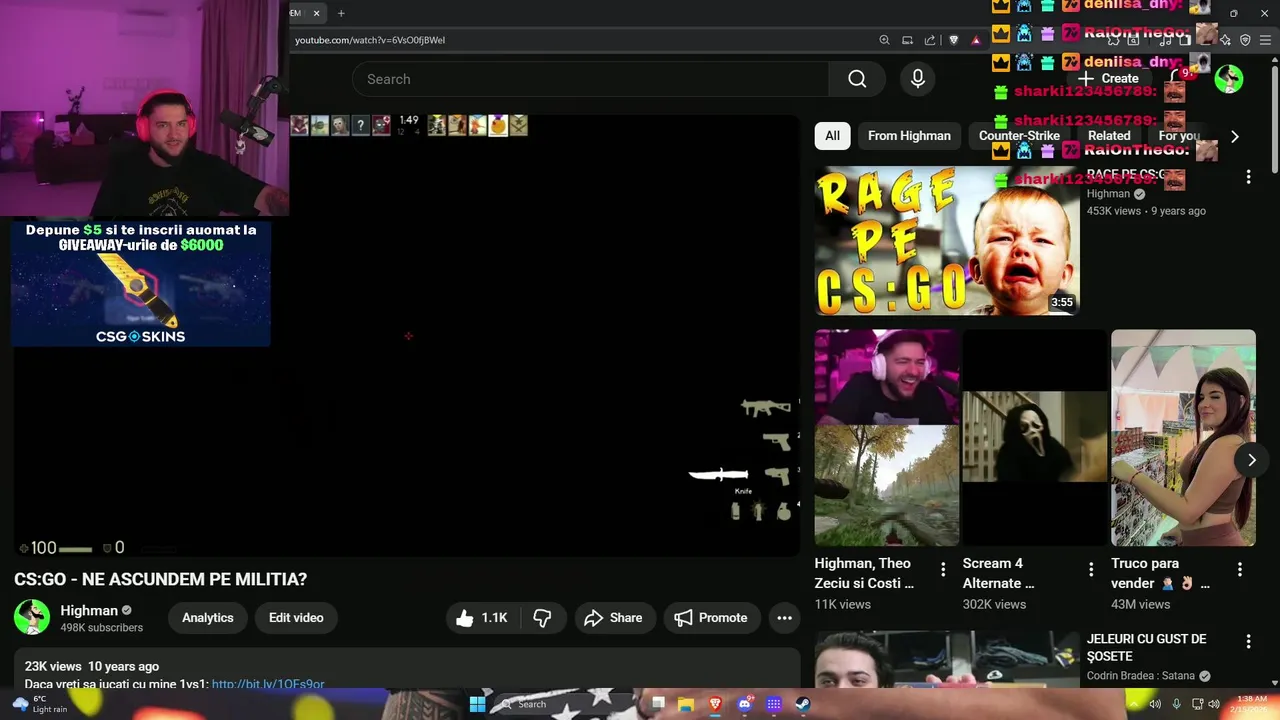Viewport: 1280px width, 720px height.
Task: Select the All filter chip
Action: pyautogui.click(x=832, y=136)
